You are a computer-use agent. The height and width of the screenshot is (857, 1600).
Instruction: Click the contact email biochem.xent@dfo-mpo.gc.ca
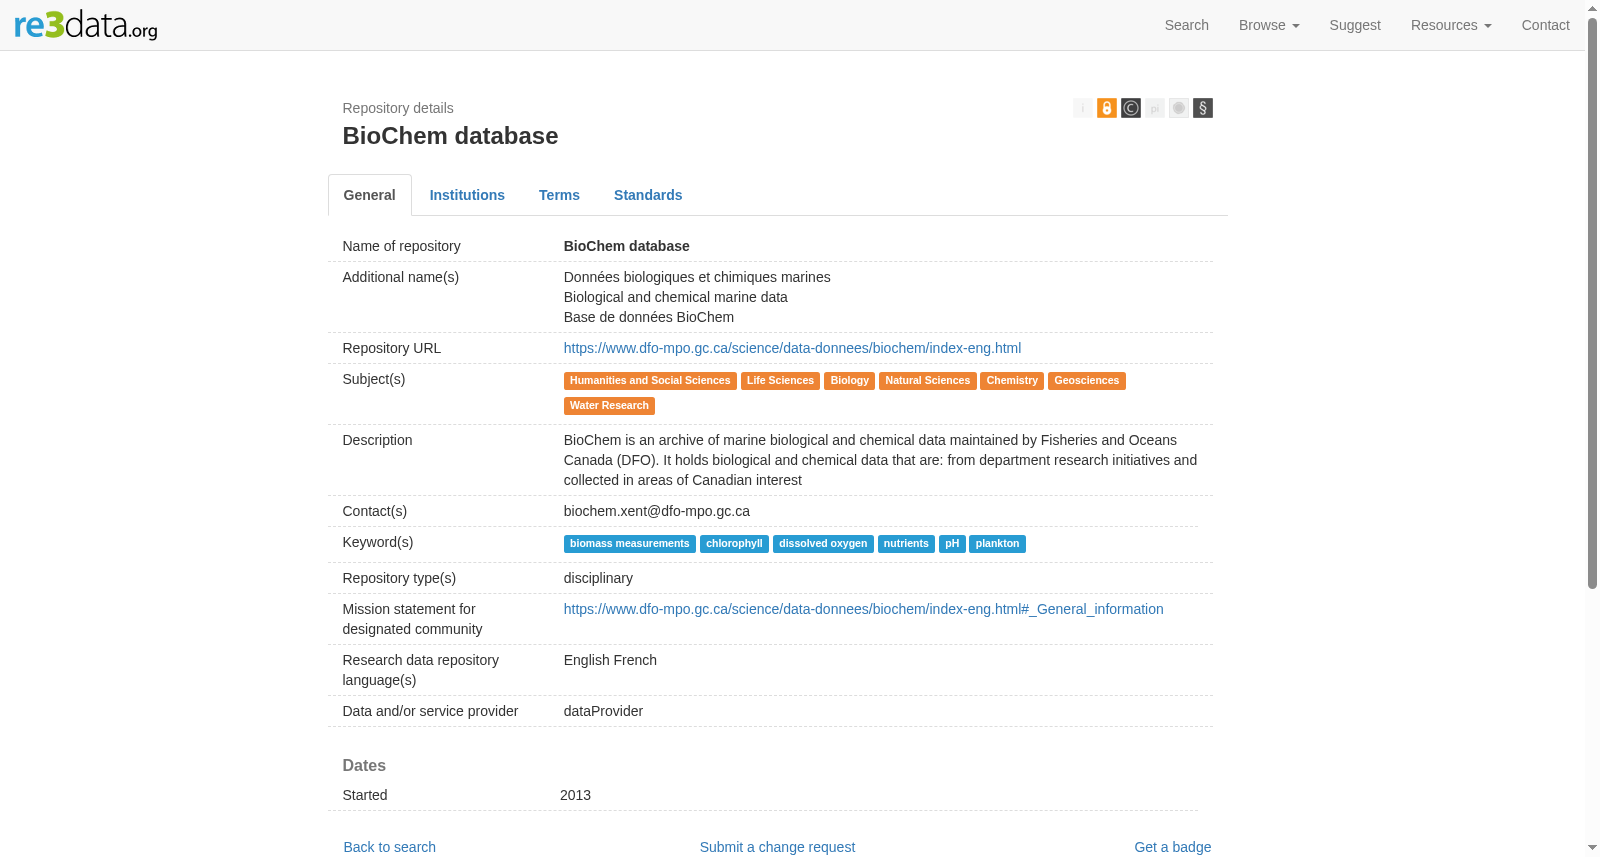[x=657, y=511]
